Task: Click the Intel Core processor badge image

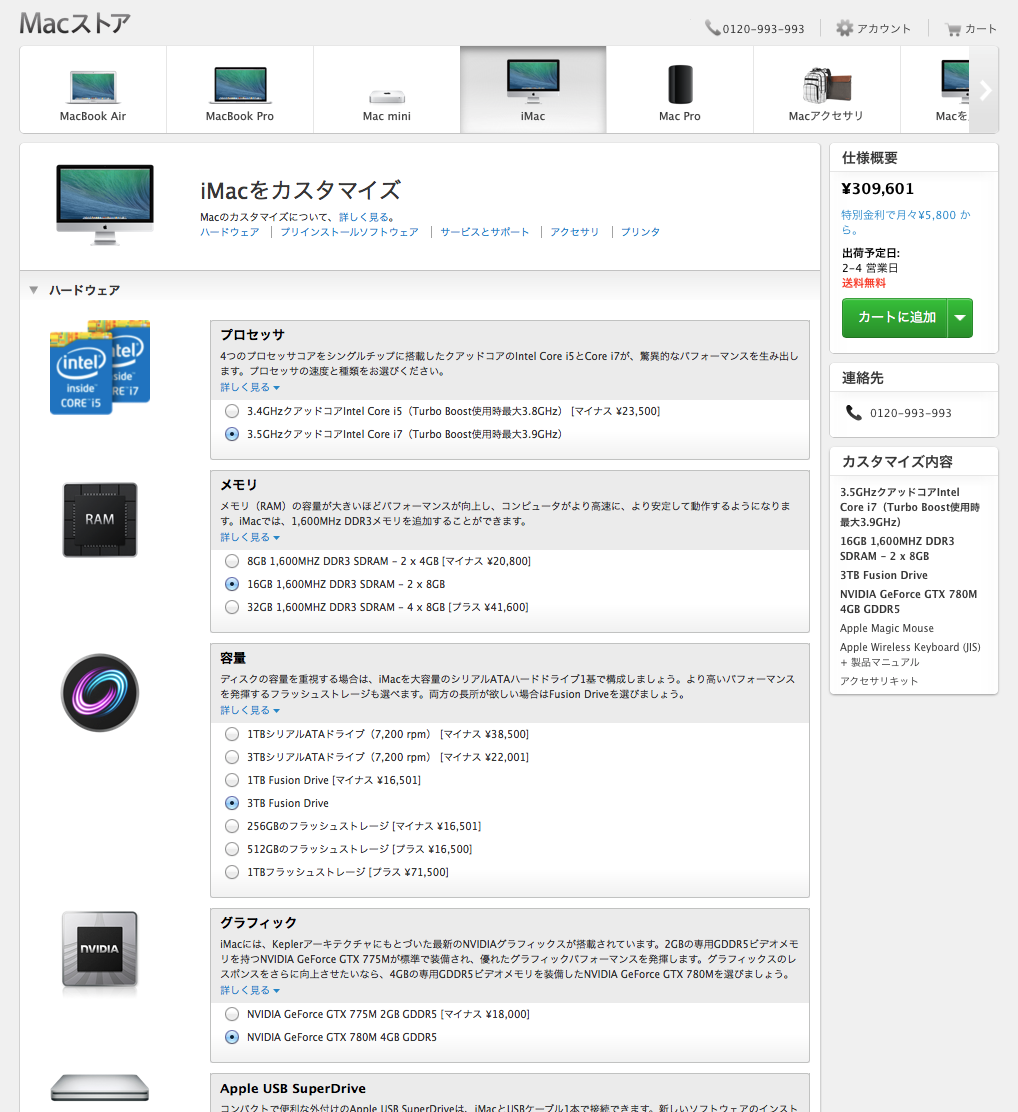Action: click(x=100, y=367)
